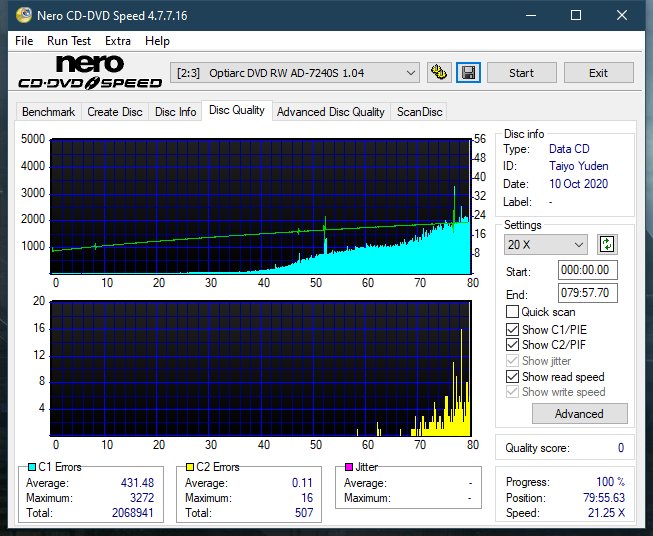Open the Run Test menu
This screenshot has height=536, width=653.
pos(69,41)
